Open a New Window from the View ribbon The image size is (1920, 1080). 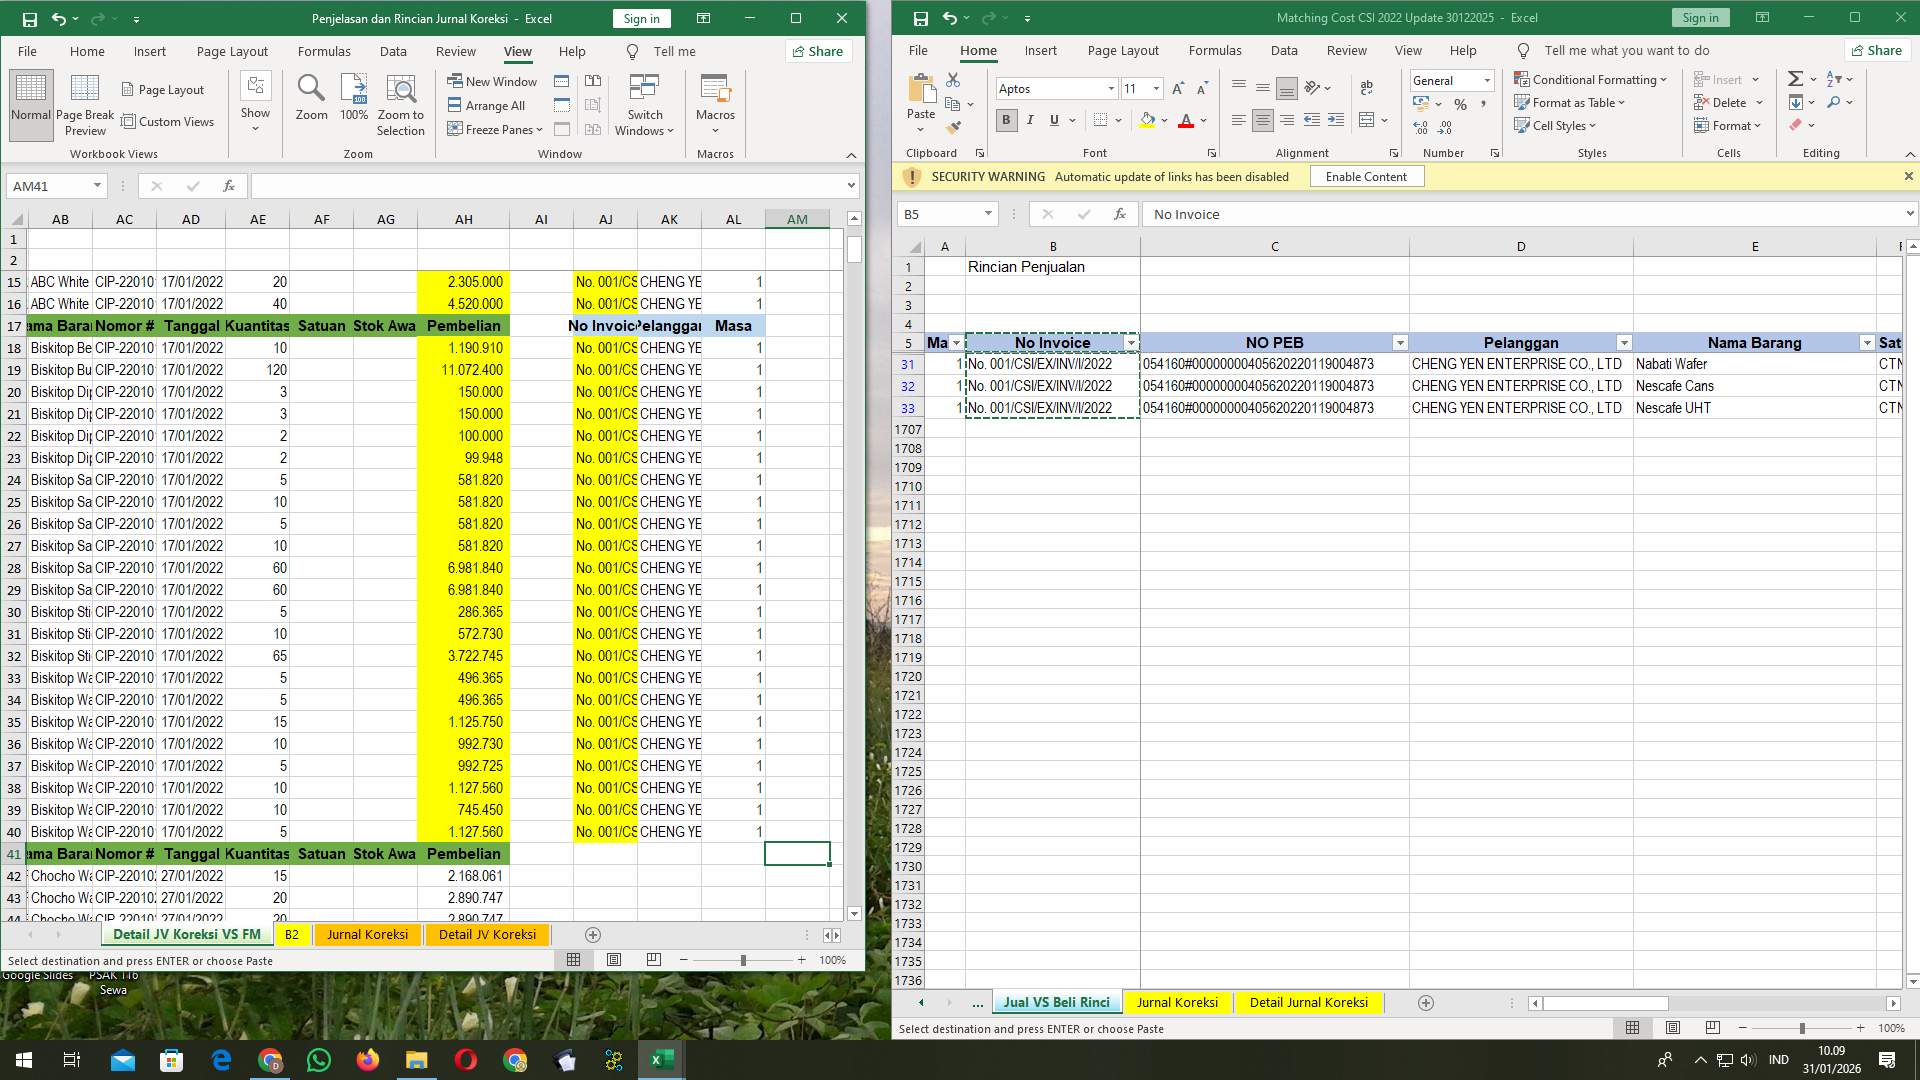(491, 81)
